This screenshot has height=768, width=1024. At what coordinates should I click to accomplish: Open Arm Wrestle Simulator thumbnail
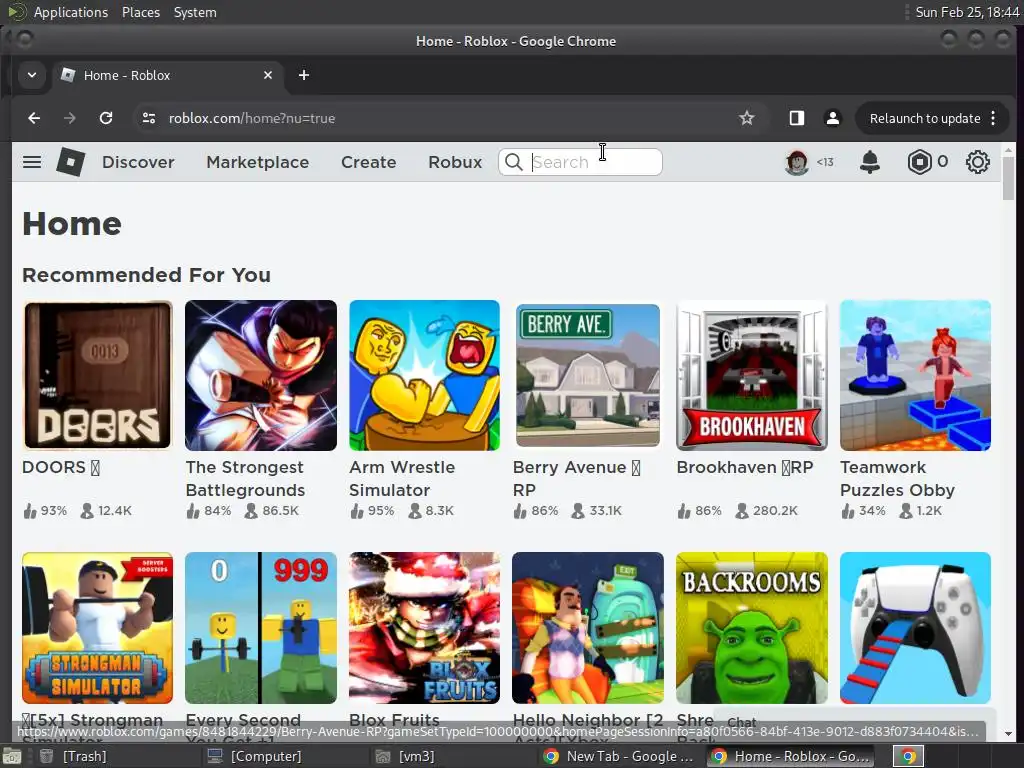[424, 376]
